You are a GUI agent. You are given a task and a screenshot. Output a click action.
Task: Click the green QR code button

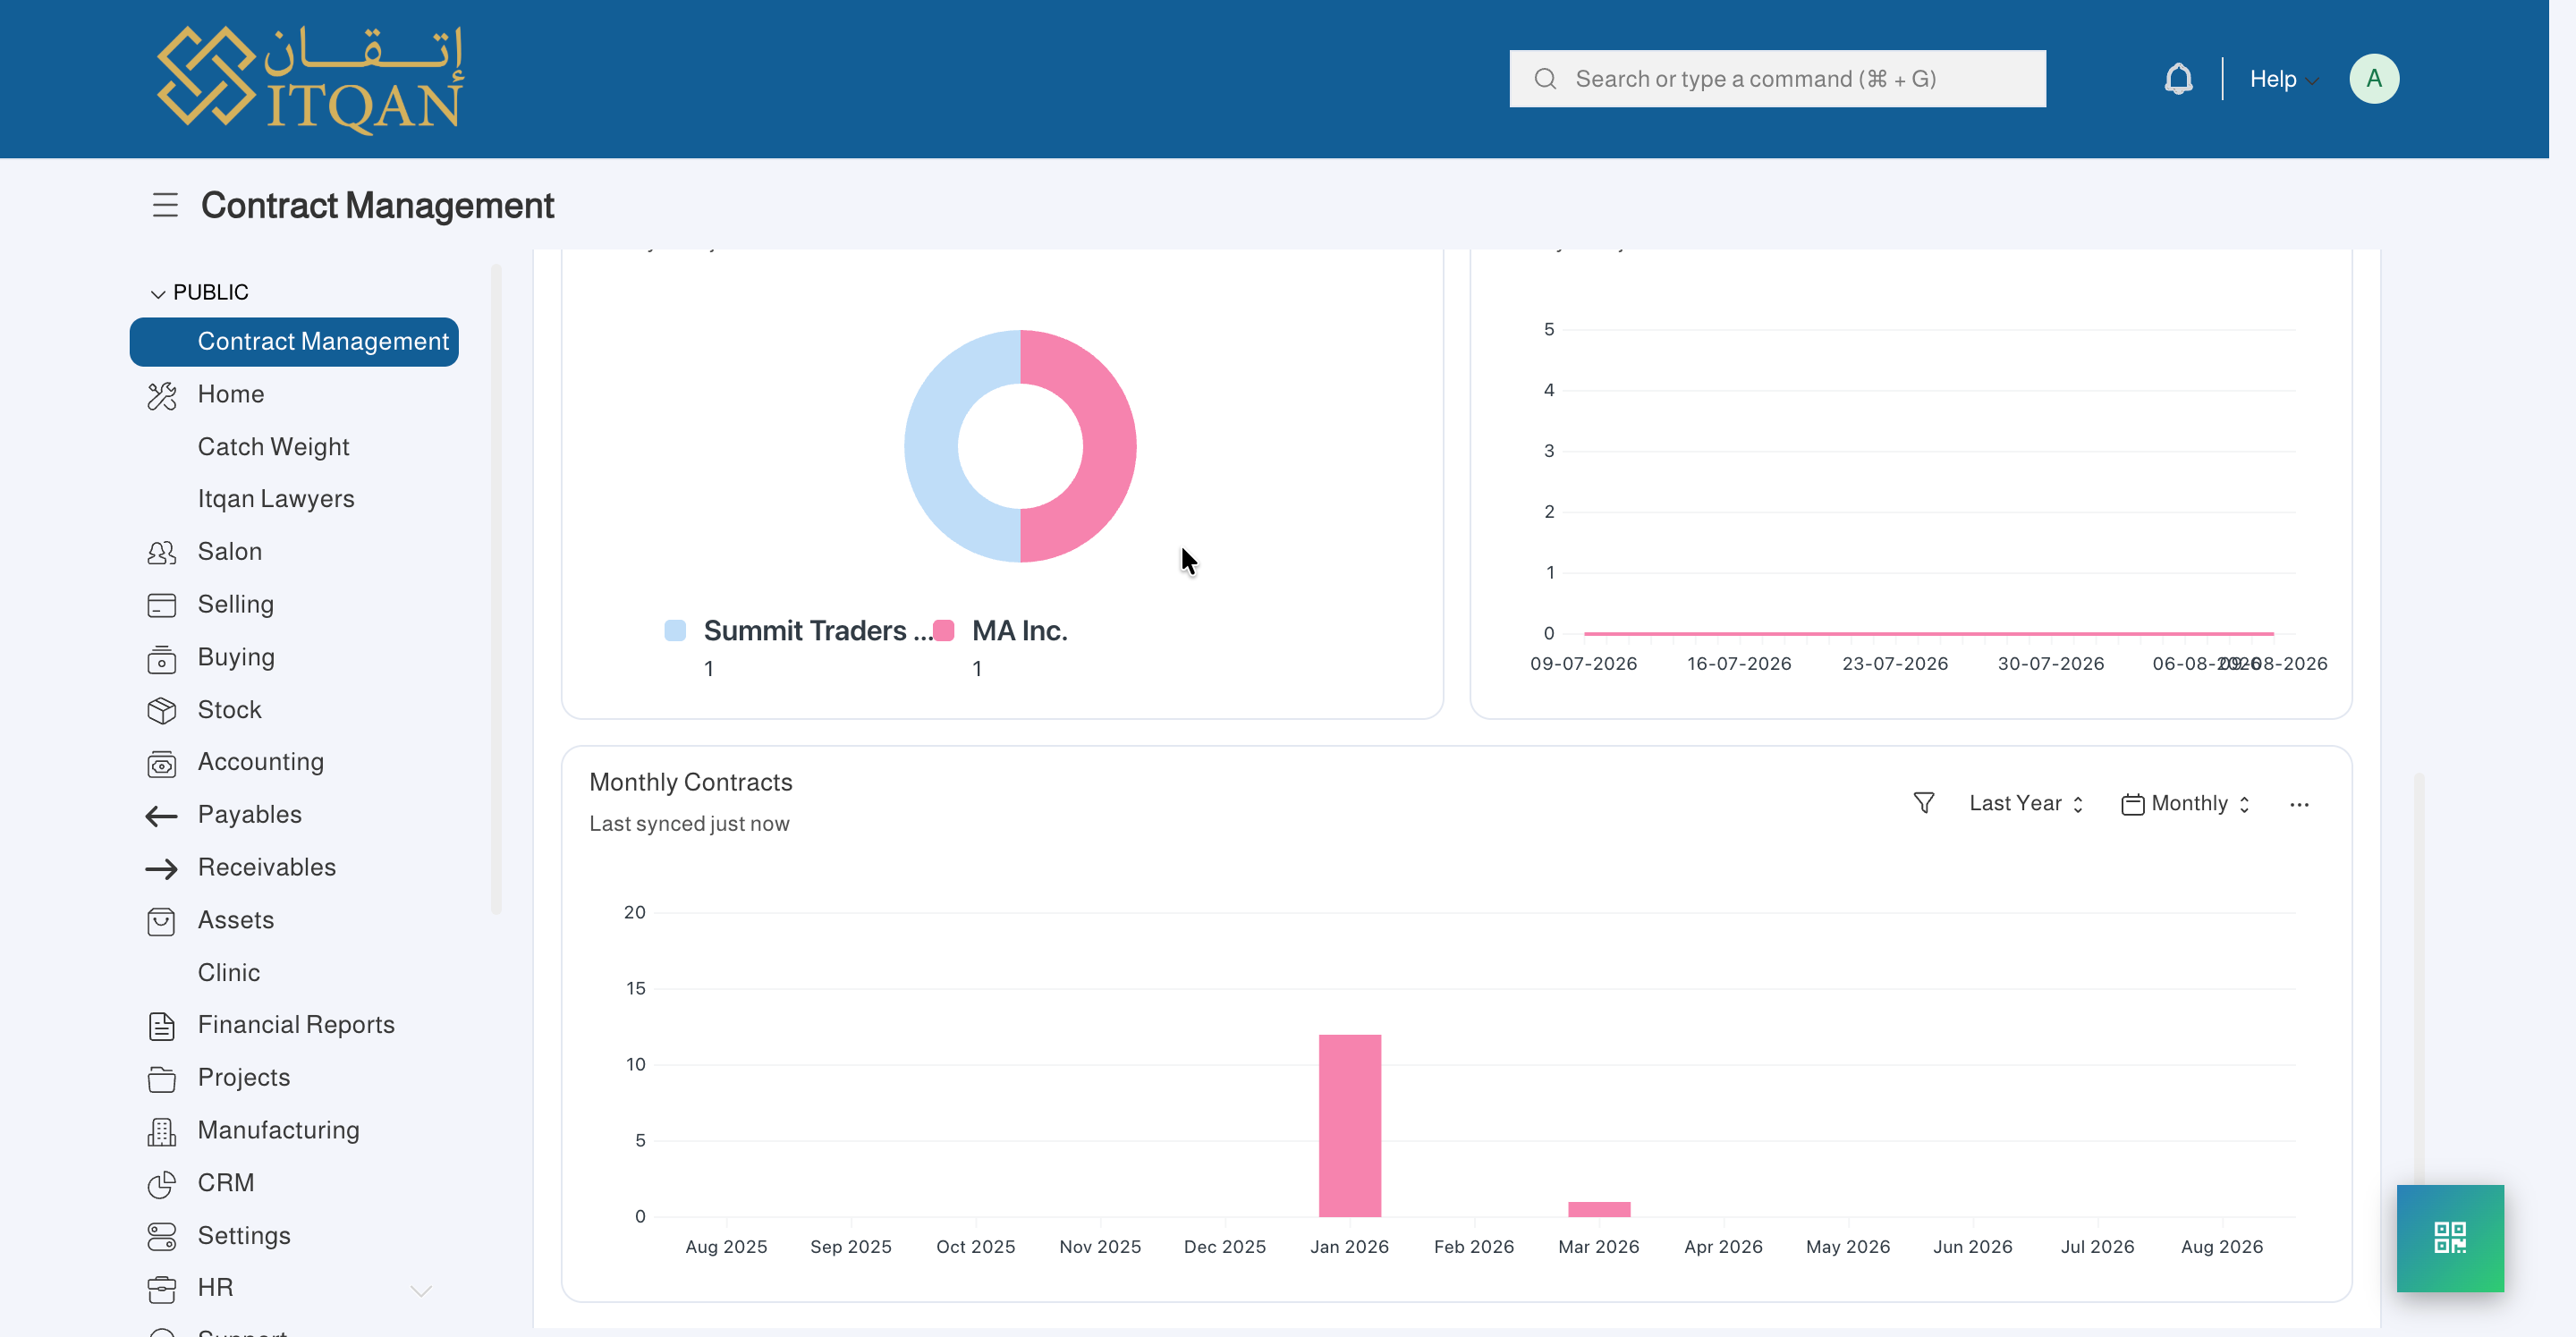[2450, 1238]
